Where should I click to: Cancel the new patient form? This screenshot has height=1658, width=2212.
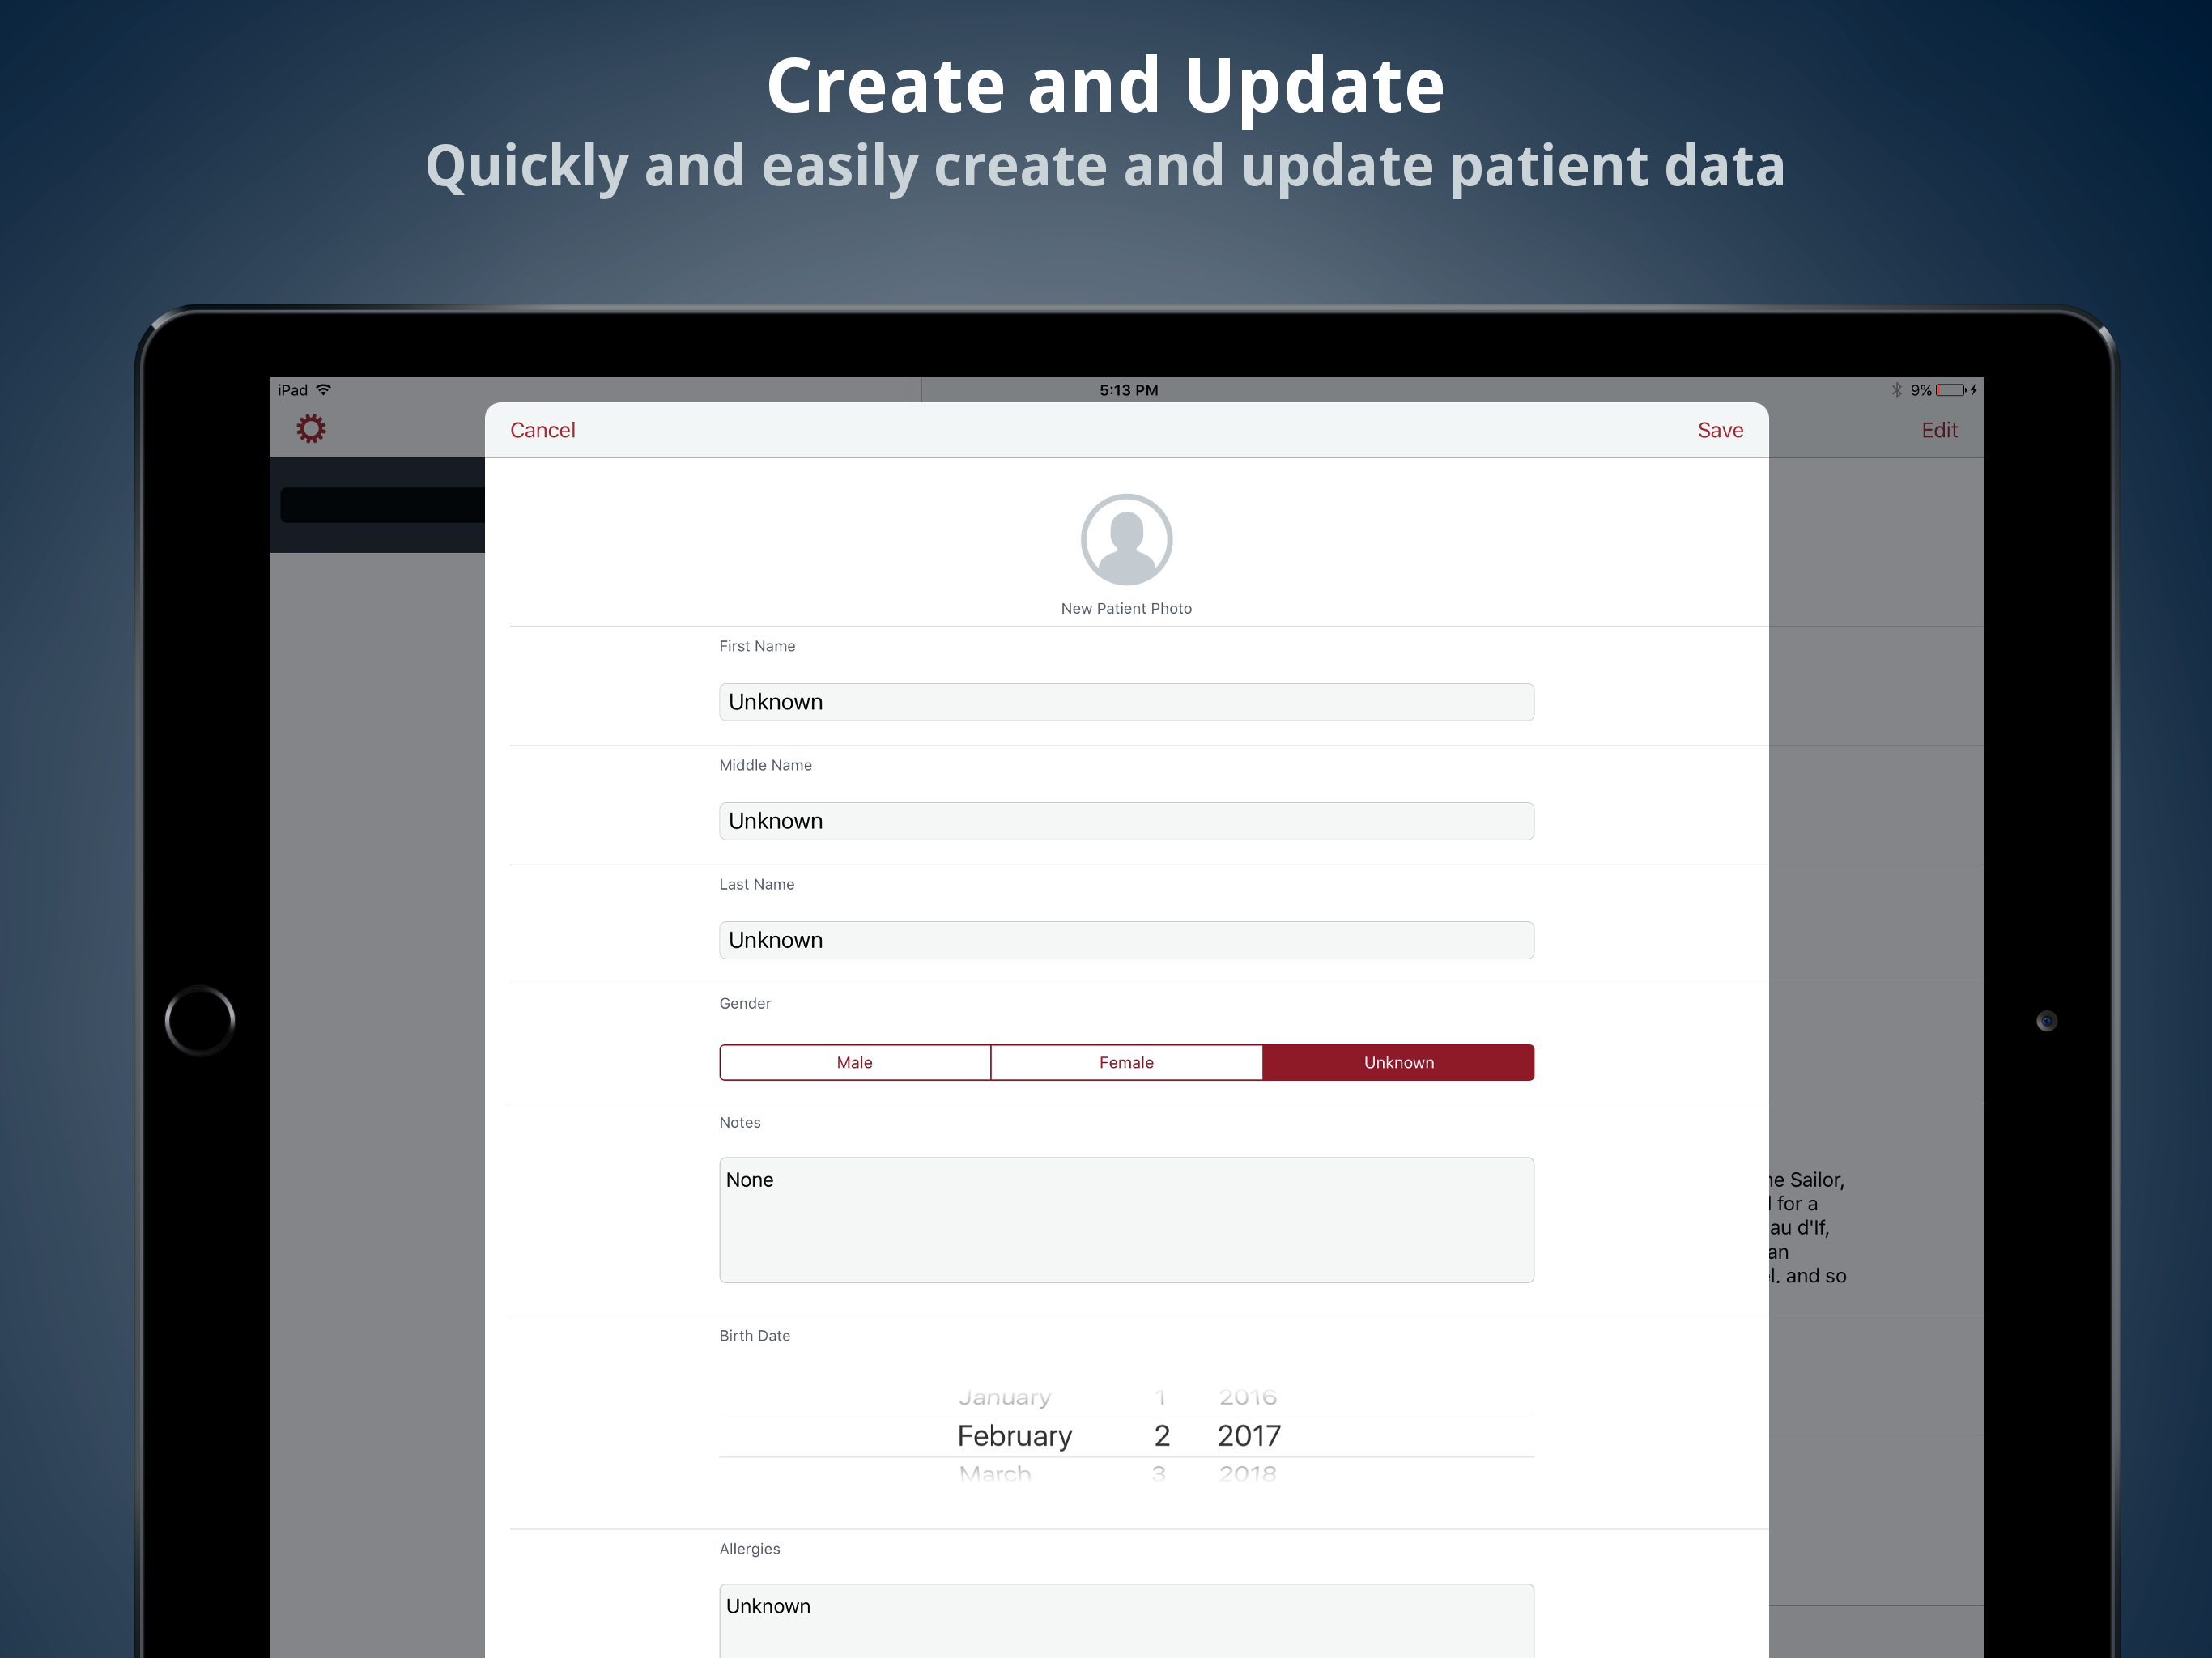point(542,430)
